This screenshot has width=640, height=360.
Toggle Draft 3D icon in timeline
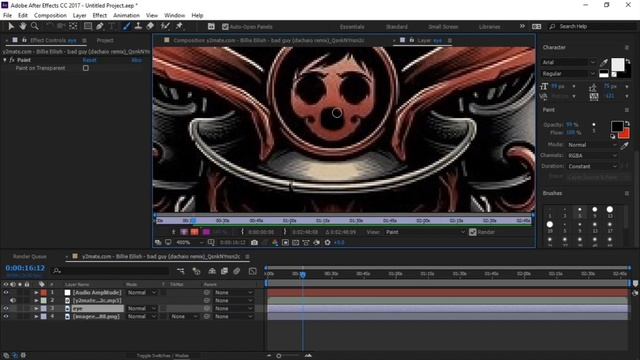point(196,271)
